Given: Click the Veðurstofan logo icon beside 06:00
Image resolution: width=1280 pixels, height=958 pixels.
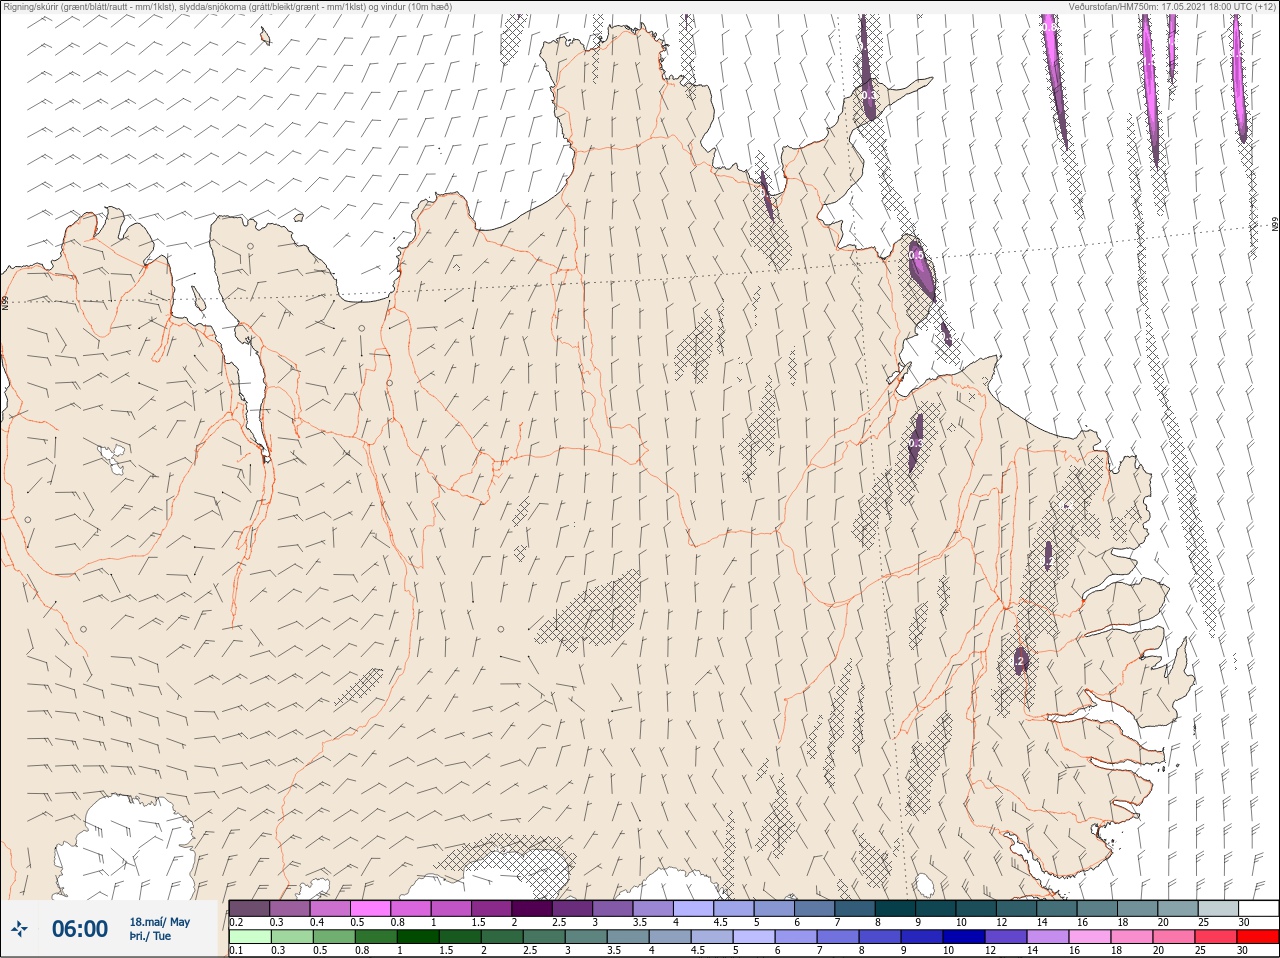Looking at the screenshot, I should (x=19, y=929).
